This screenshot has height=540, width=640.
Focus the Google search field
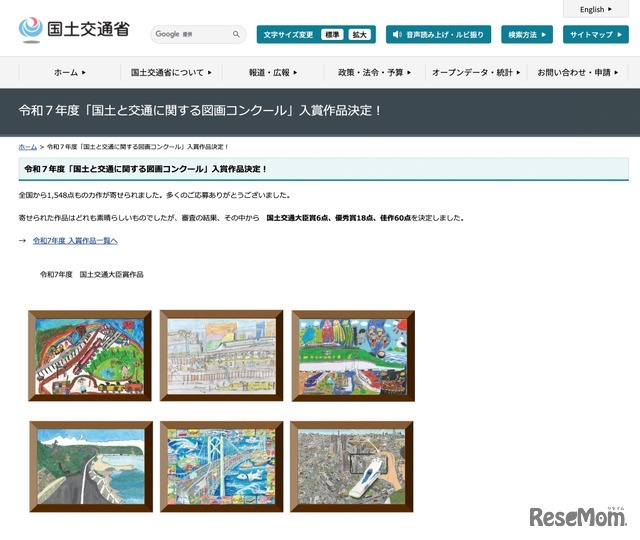pos(198,34)
